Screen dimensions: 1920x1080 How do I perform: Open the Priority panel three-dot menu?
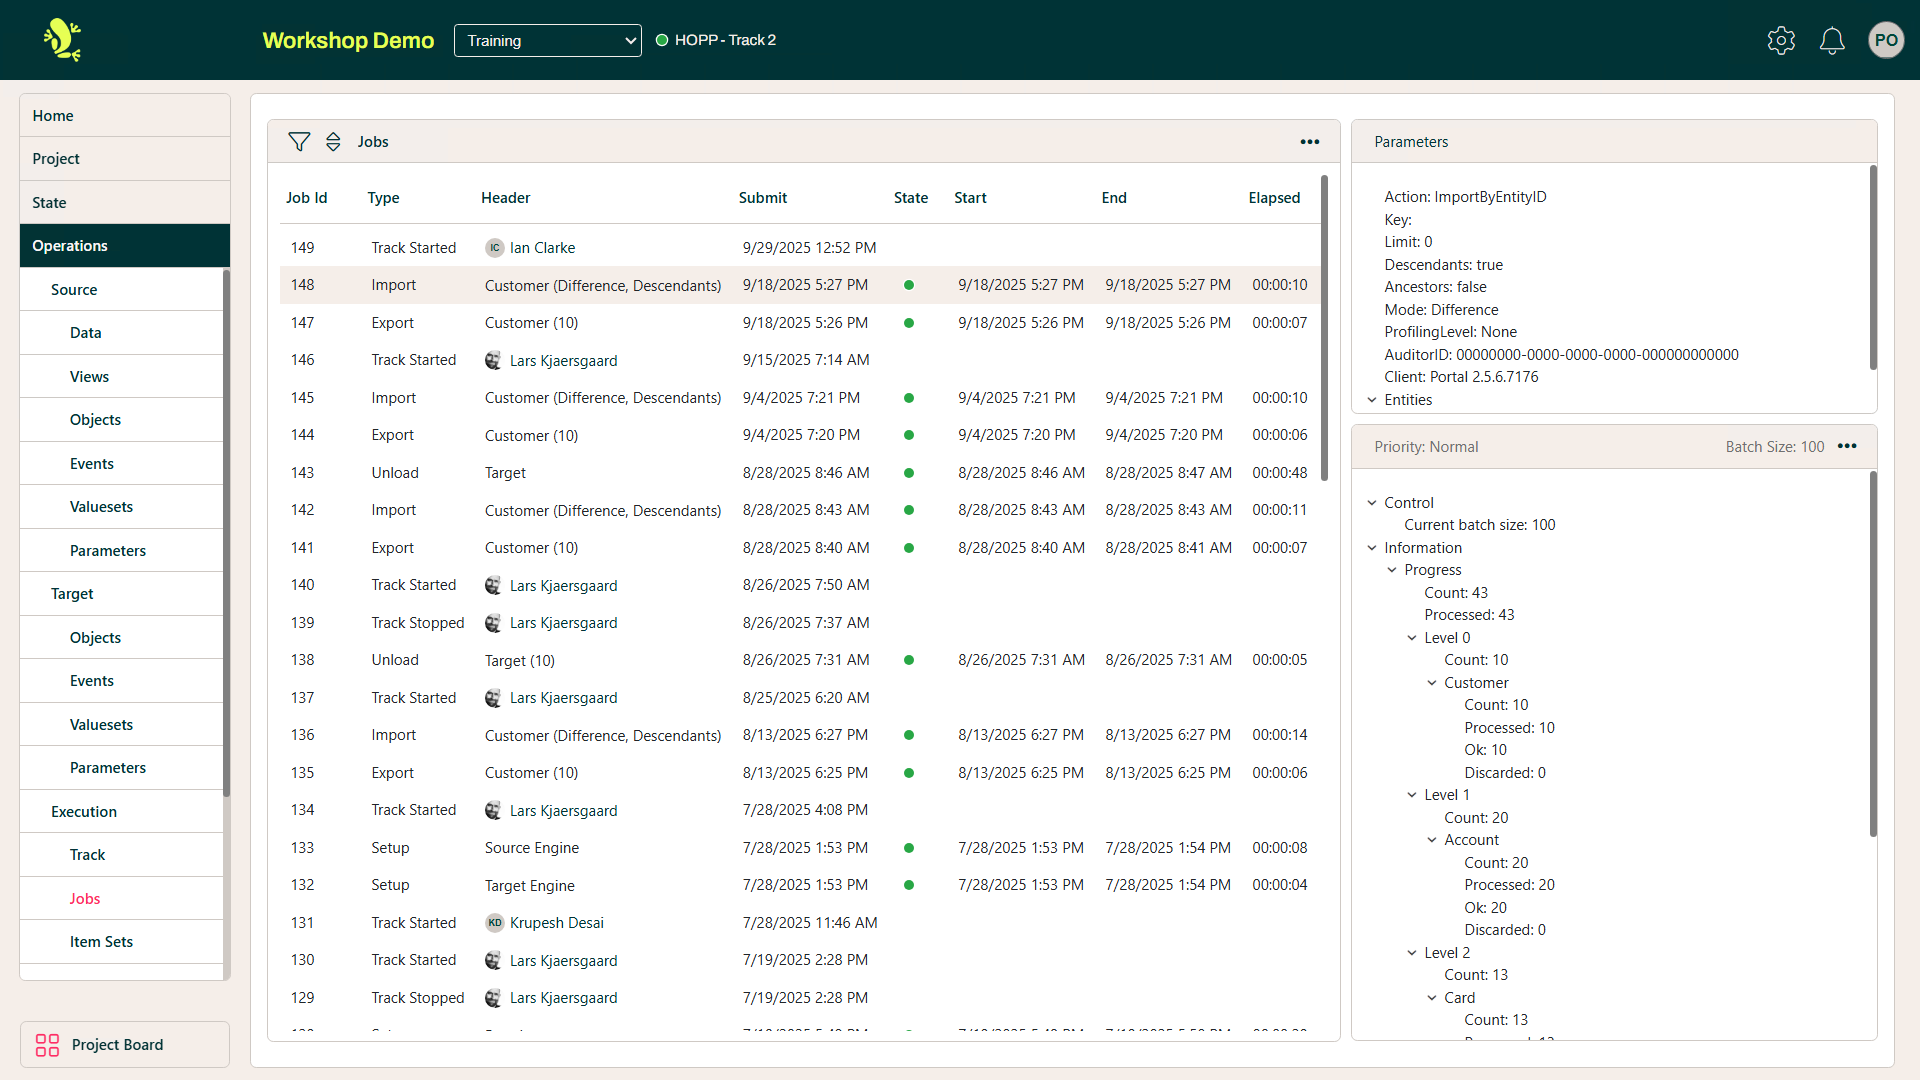click(x=1847, y=446)
